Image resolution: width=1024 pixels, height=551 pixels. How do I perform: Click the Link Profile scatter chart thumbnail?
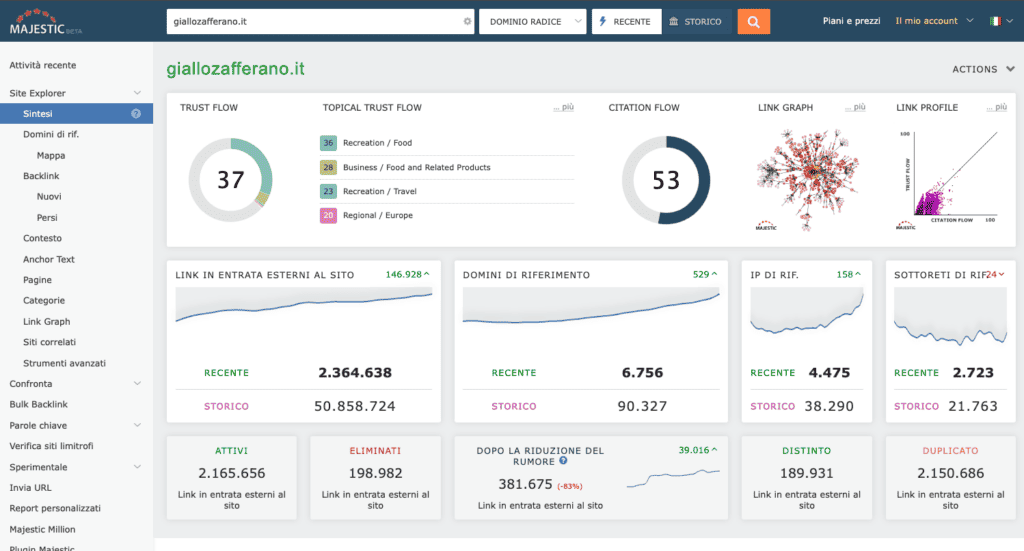(949, 180)
